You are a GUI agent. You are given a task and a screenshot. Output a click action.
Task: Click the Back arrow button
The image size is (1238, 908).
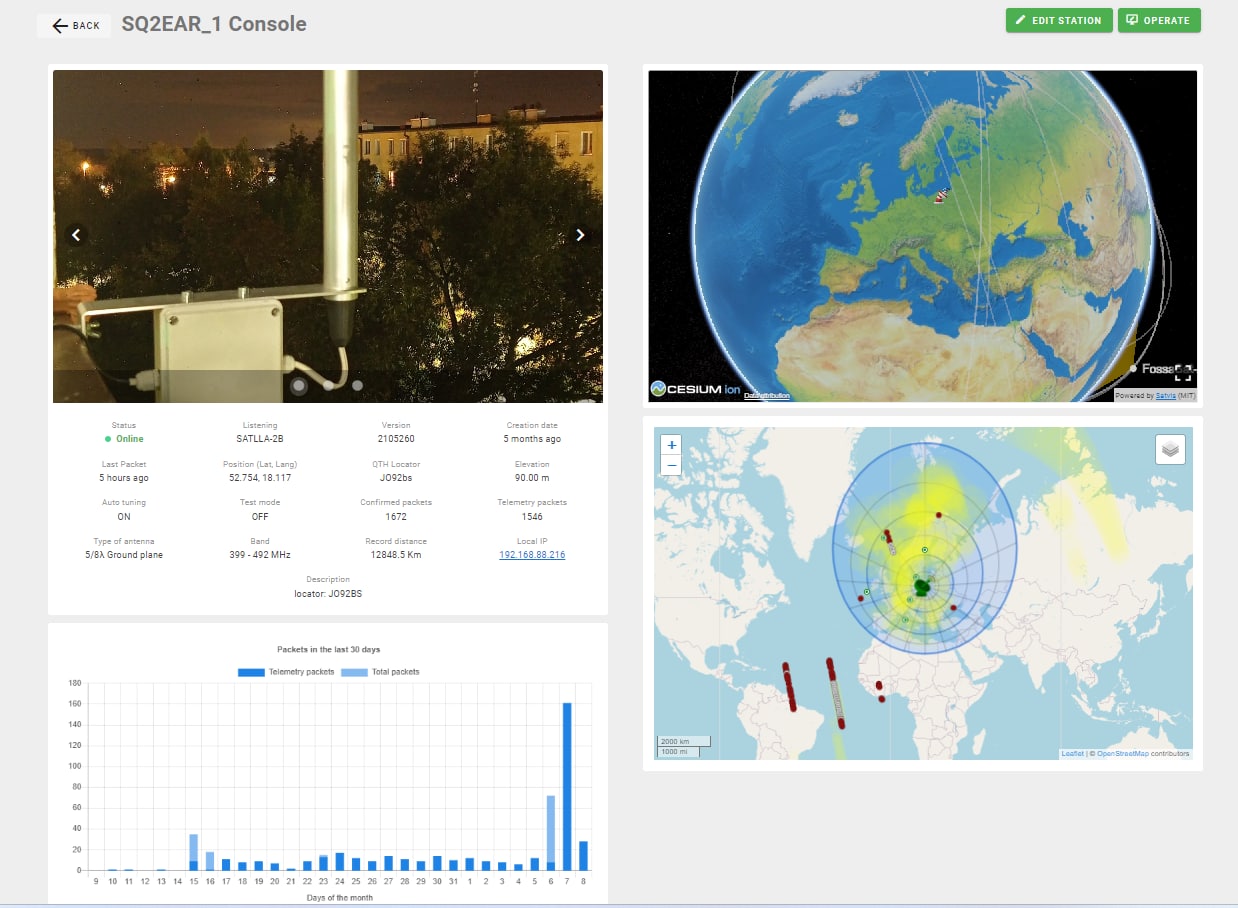[x=75, y=25]
